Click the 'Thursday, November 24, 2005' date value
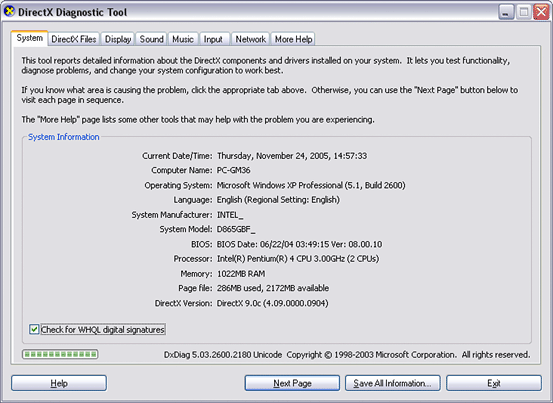This screenshot has height=403, width=553. coord(274,156)
